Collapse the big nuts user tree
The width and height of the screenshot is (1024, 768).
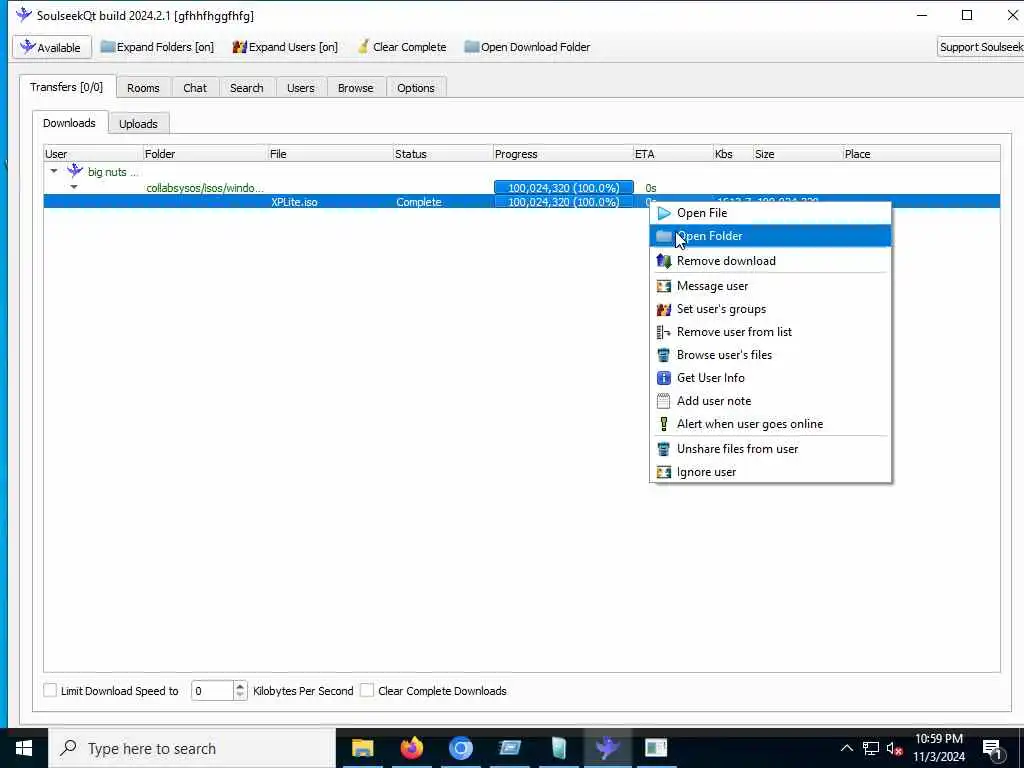[x=54, y=171]
